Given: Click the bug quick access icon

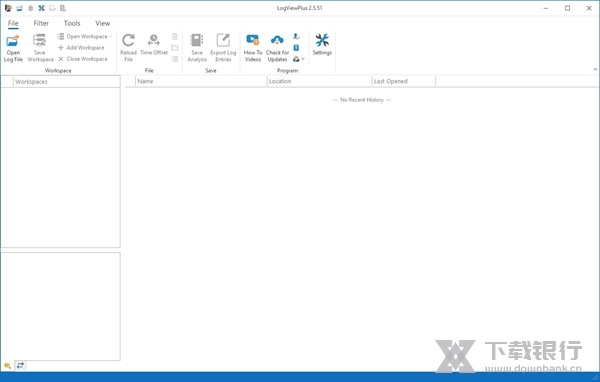Looking at the screenshot, I should pyautogui.click(x=30, y=8).
